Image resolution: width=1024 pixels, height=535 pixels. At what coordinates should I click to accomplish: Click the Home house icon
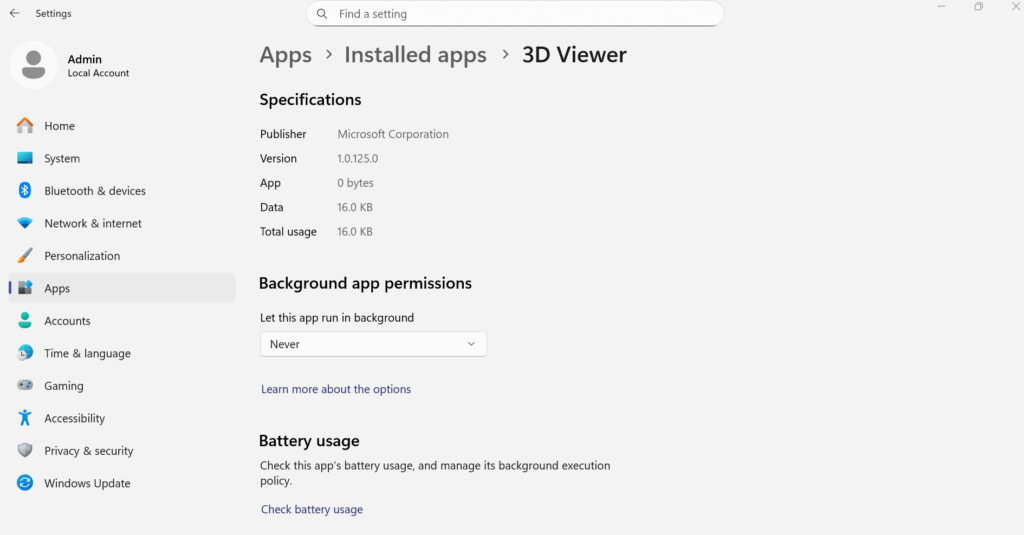[x=25, y=125]
